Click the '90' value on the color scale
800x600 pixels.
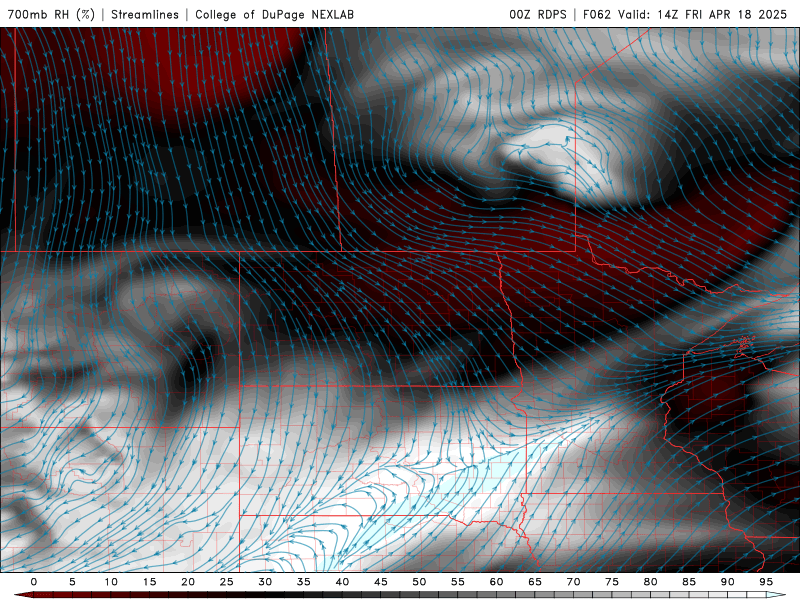[x=728, y=582]
